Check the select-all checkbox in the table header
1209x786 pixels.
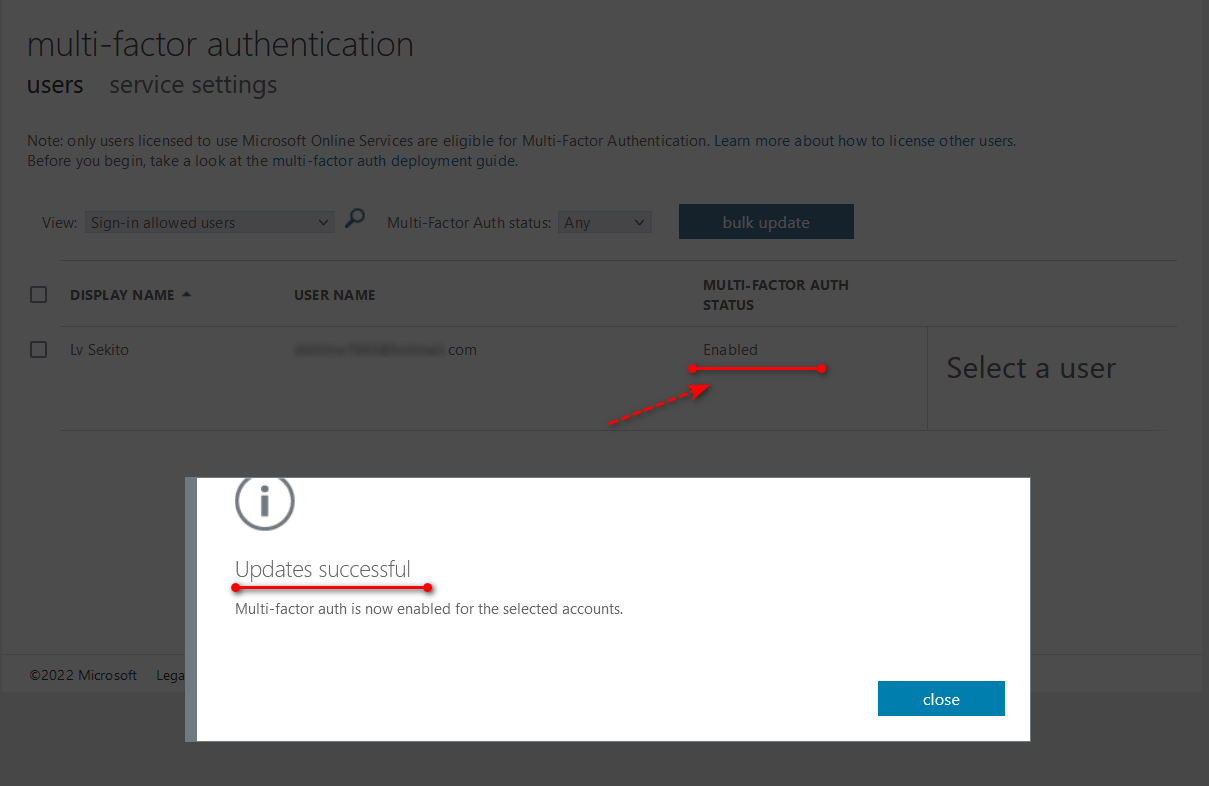(38, 294)
